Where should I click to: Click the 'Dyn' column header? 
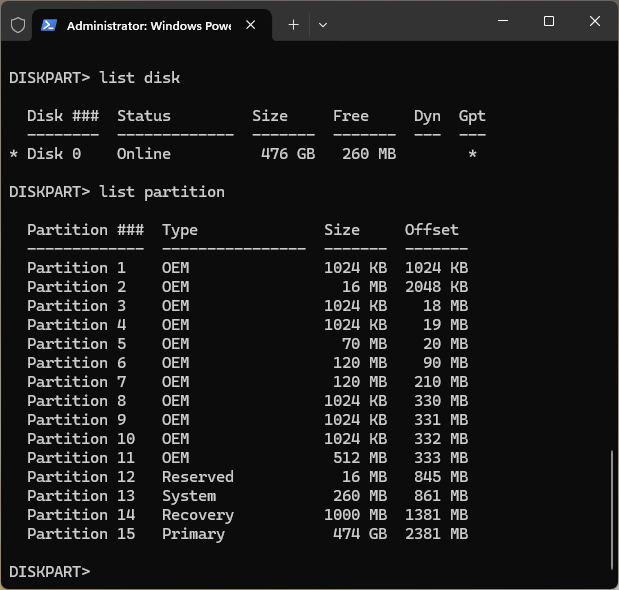(427, 116)
